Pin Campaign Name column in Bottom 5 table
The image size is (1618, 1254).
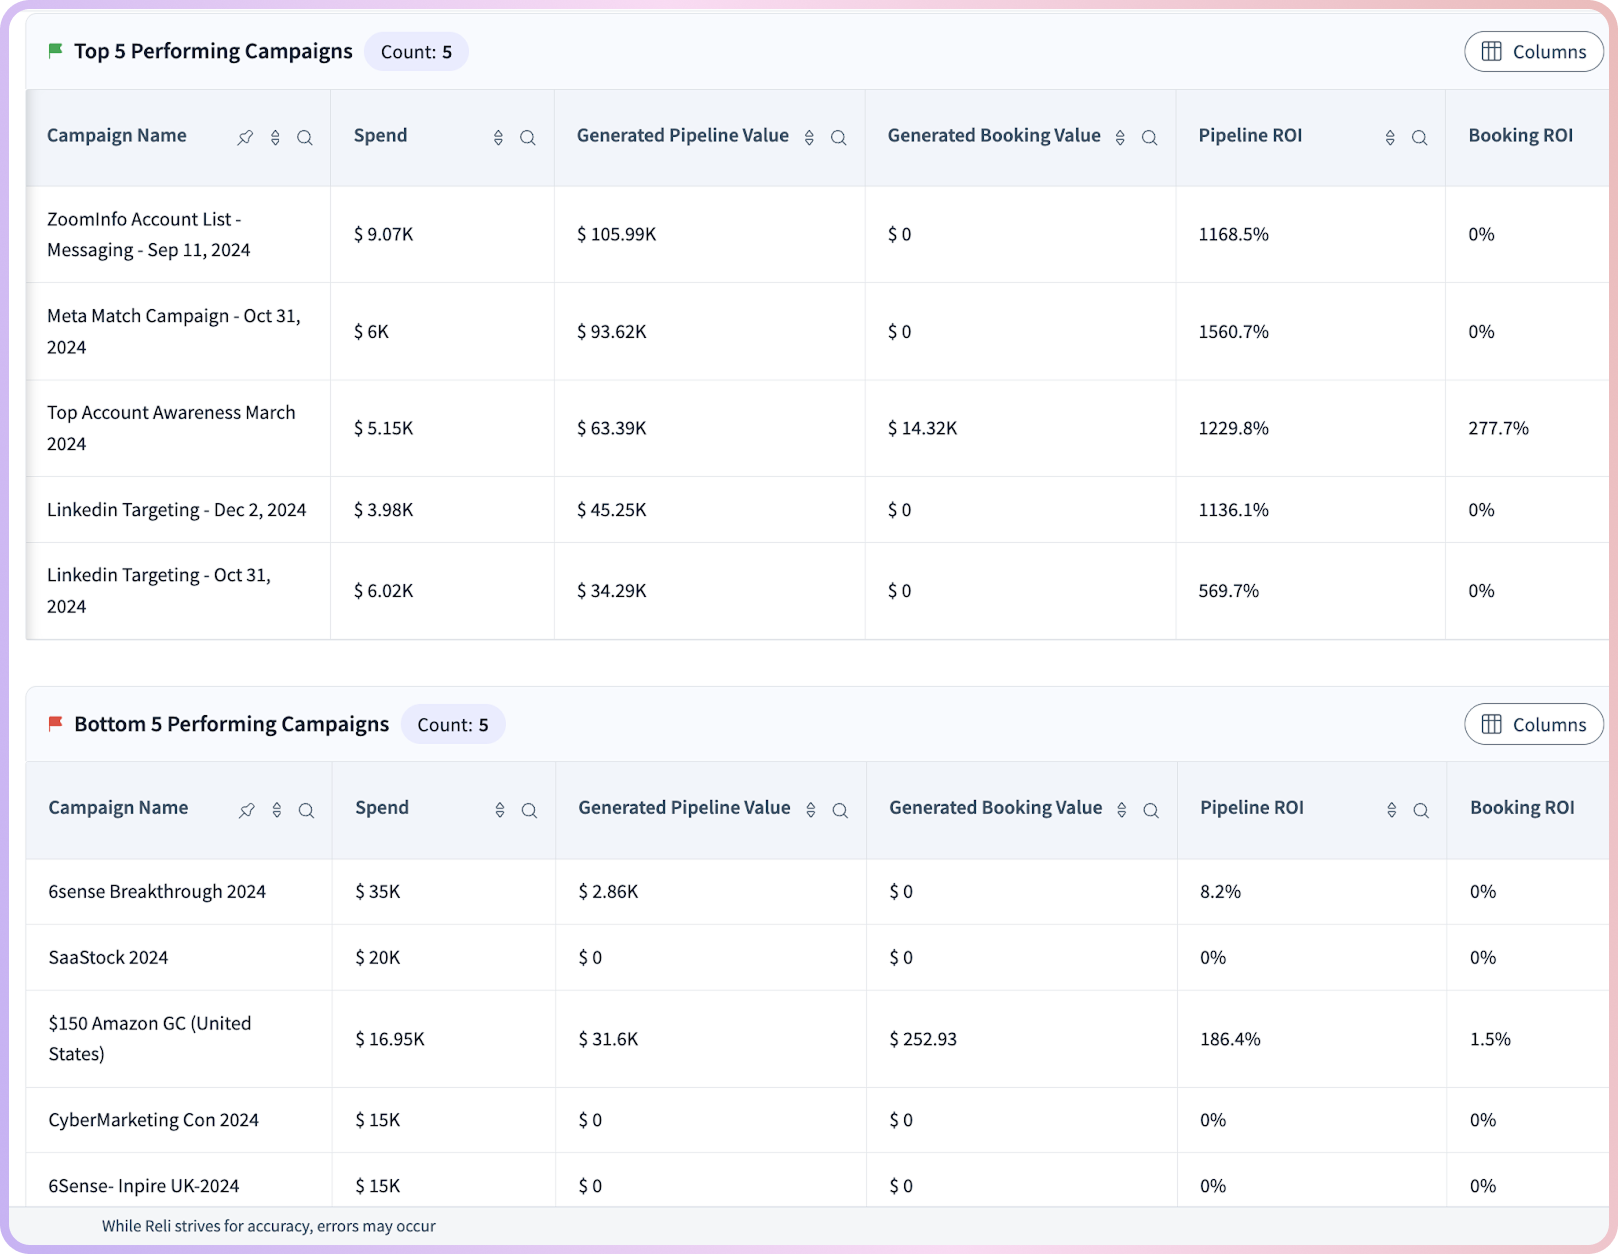pos(247,810)
